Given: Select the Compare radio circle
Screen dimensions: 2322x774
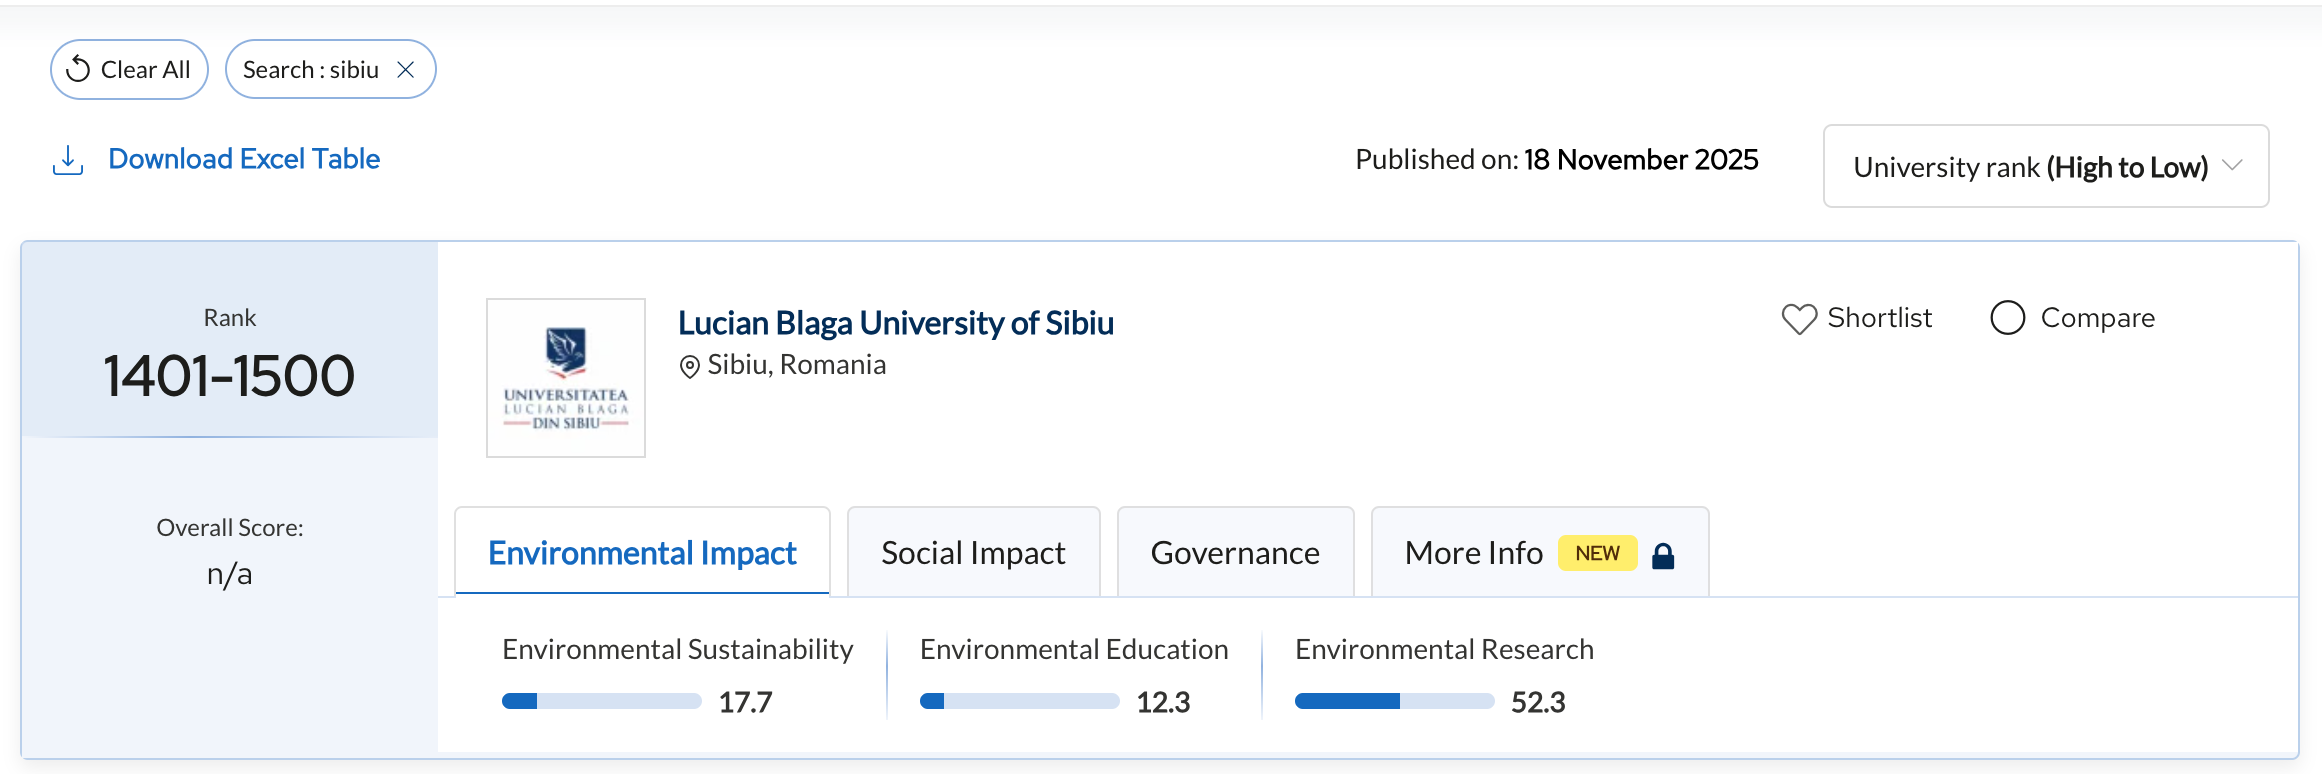Looking at the screenshot, I should click(2007, 318).
